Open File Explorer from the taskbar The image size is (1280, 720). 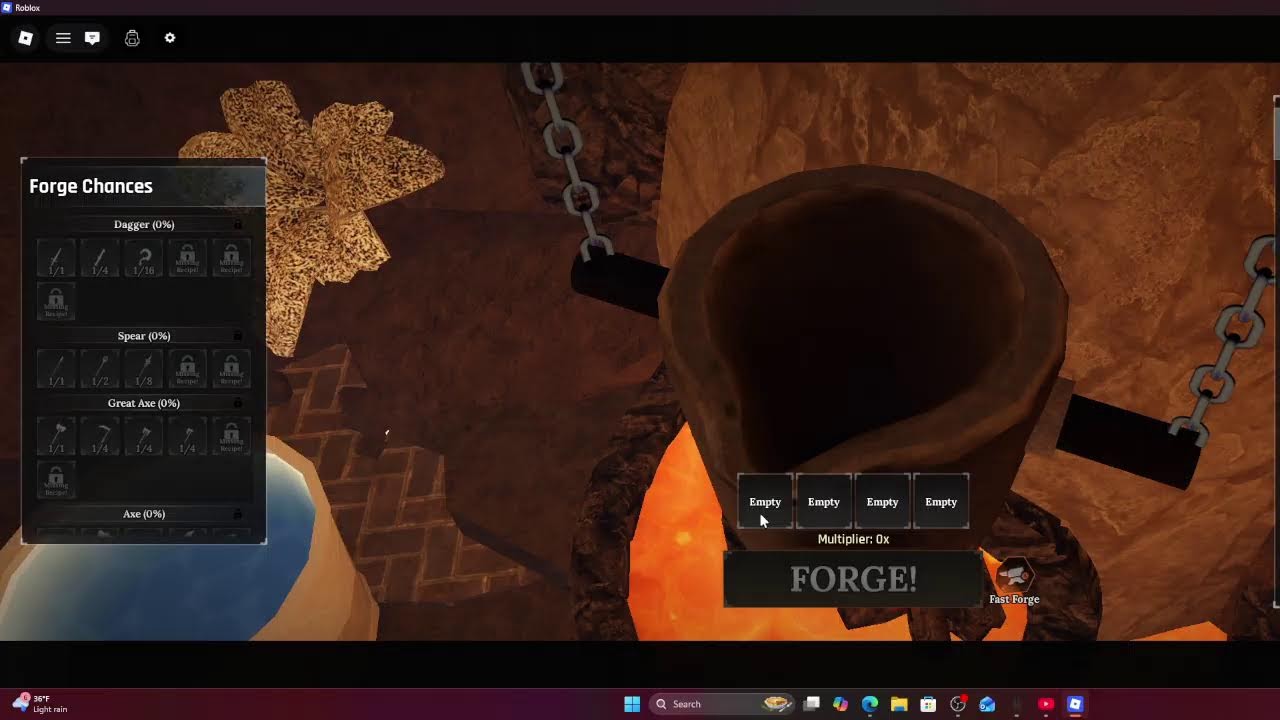pyautogui.click(x=899, y=704)
